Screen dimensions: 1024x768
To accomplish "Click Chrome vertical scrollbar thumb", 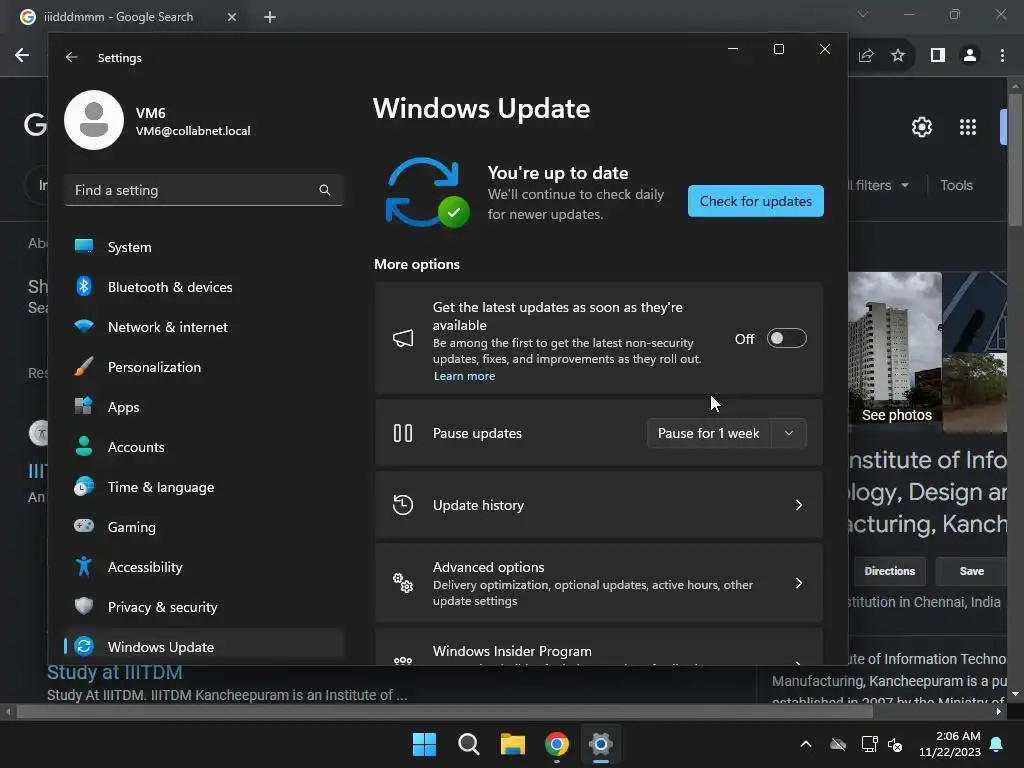I will (x=1015, y=160).
